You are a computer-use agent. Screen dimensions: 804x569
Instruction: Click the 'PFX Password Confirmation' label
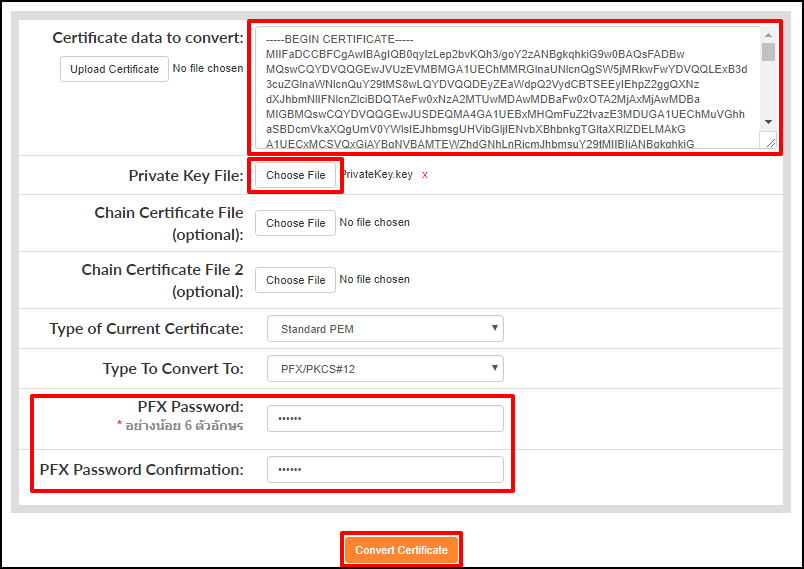[x=141, y=470]
